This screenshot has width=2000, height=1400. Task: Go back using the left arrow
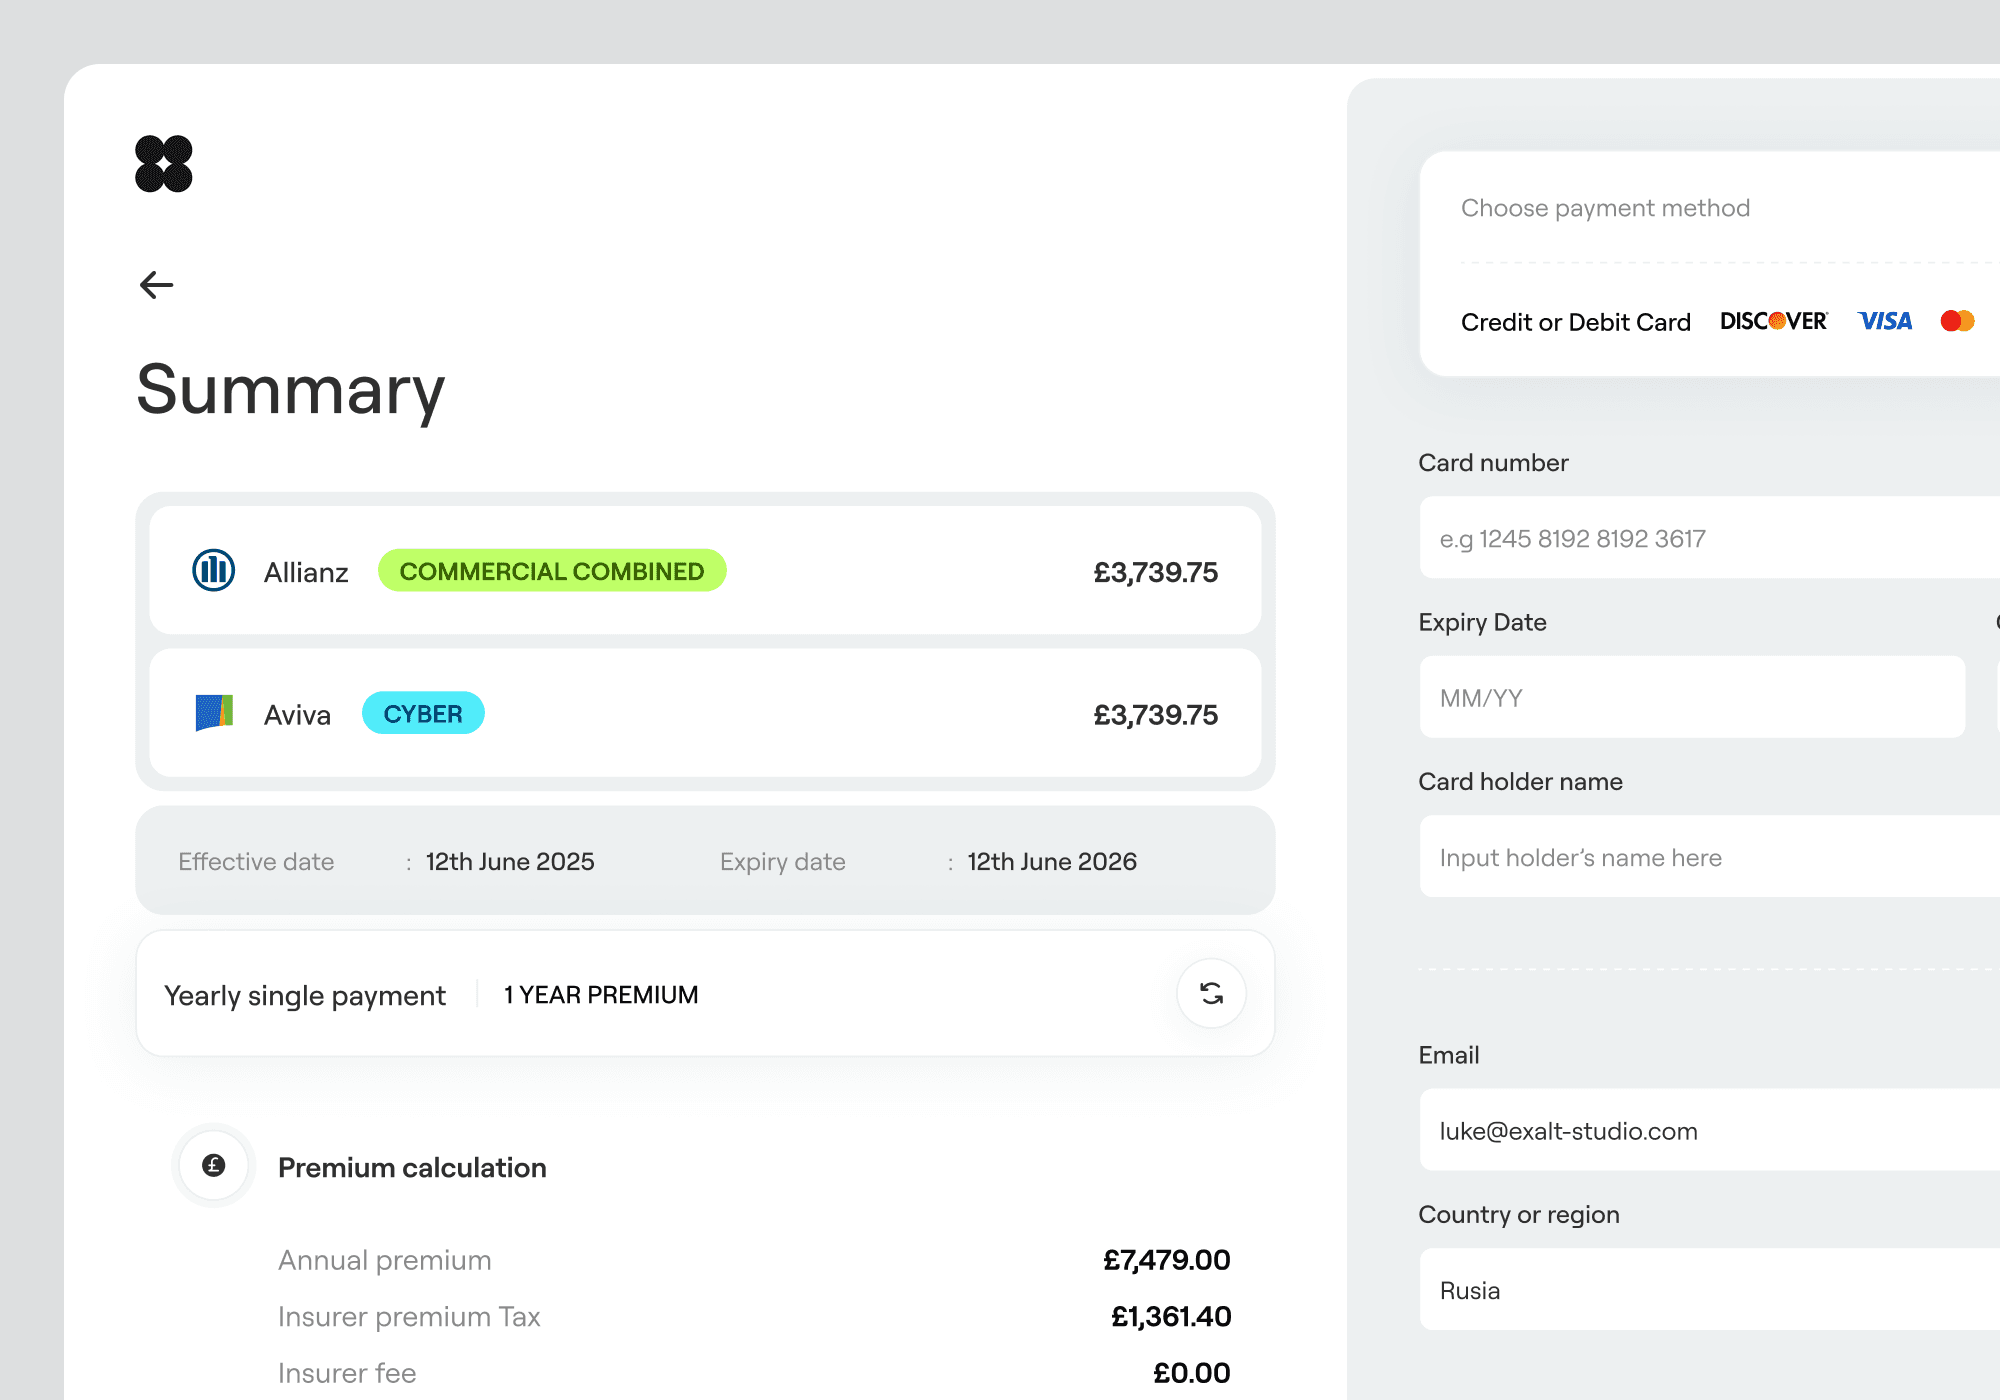point(157,285)
